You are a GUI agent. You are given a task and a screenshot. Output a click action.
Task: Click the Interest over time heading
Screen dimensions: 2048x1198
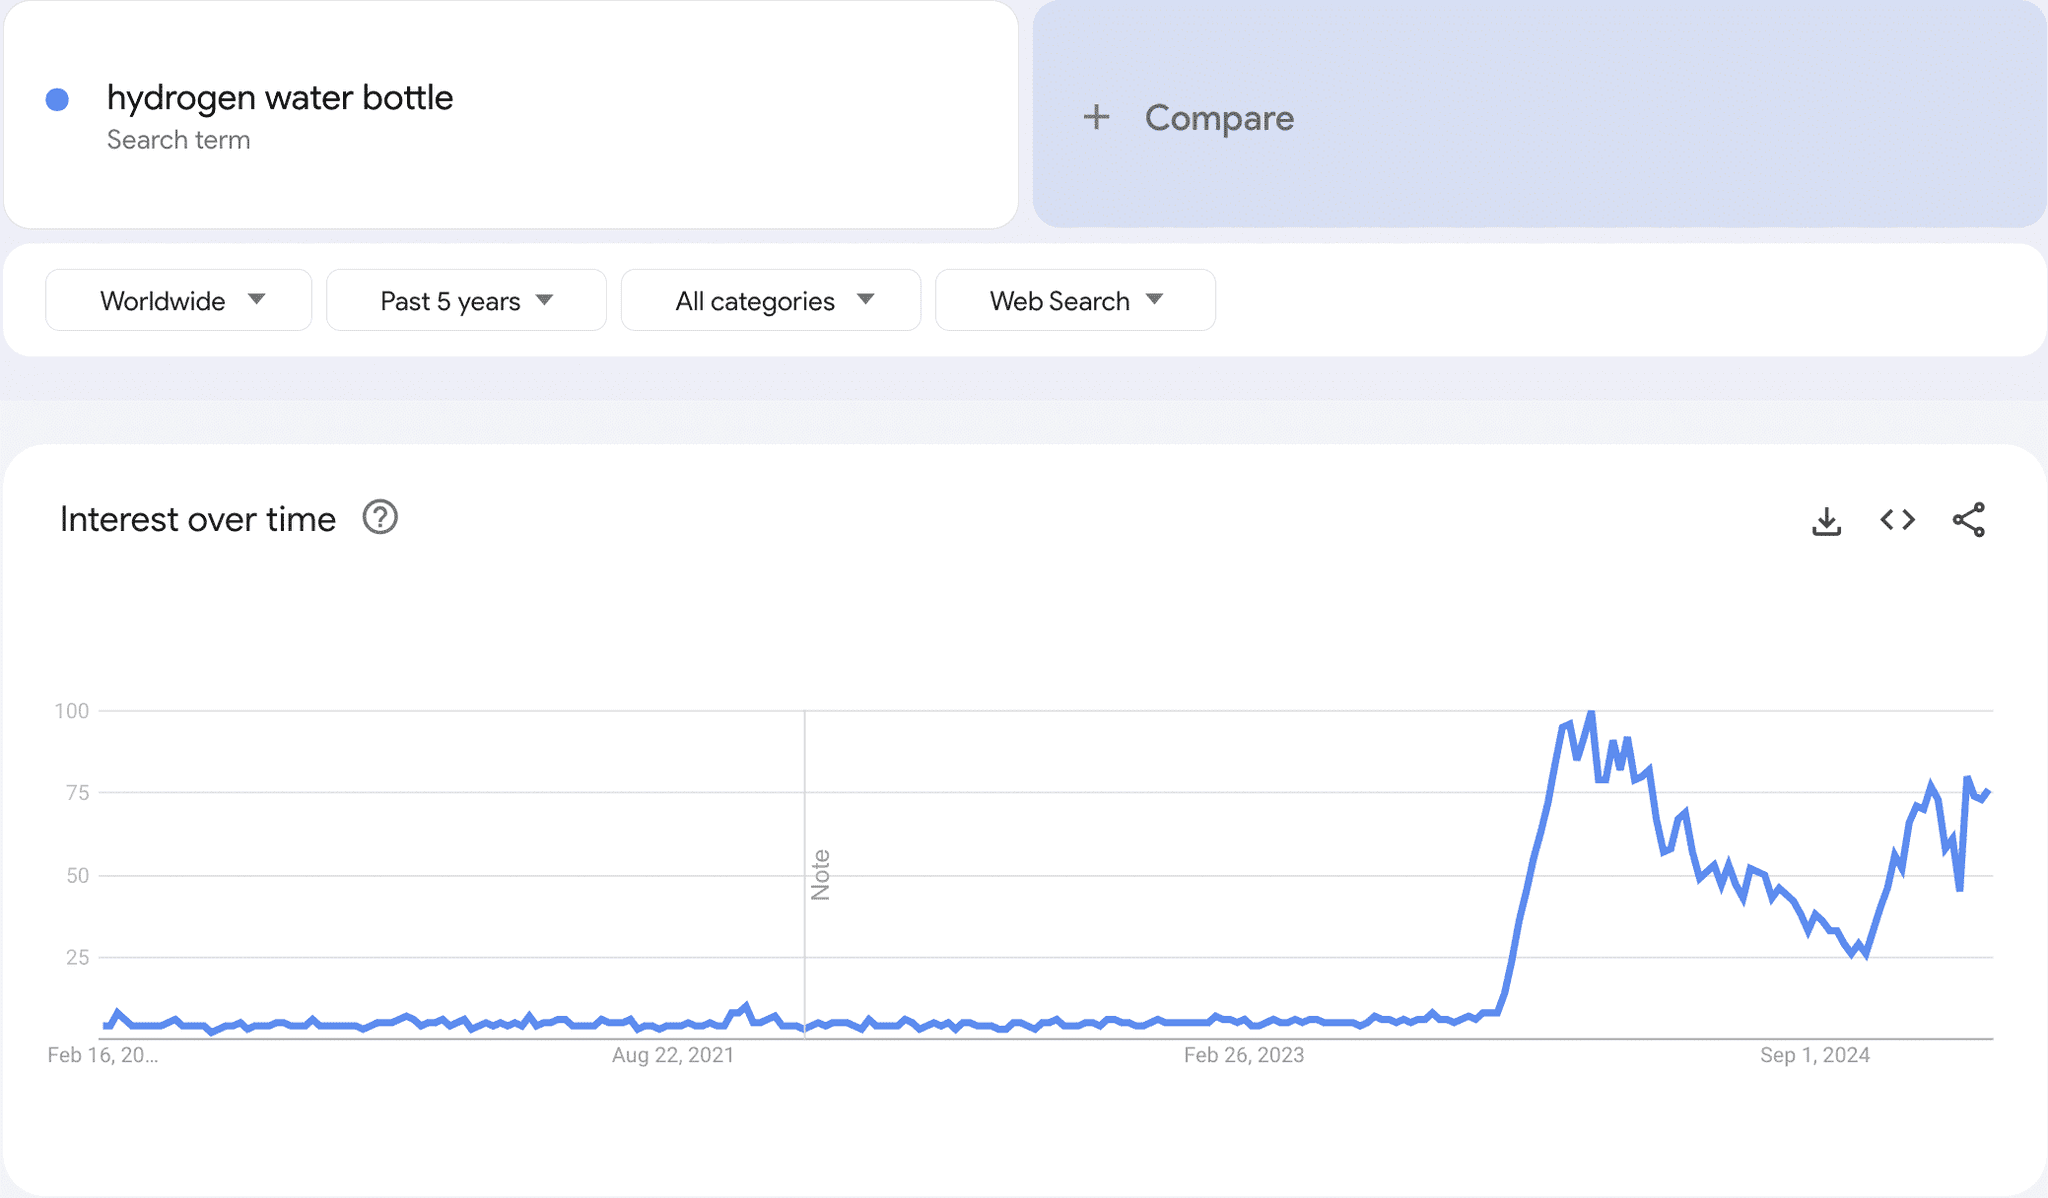(198, 519)
